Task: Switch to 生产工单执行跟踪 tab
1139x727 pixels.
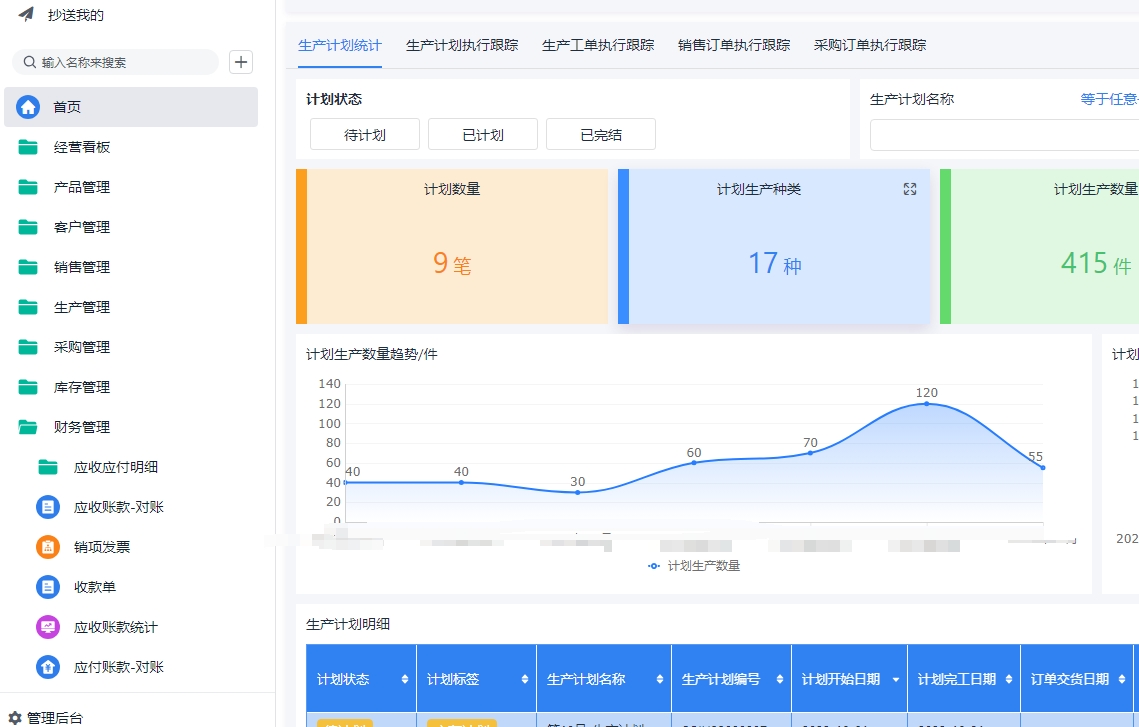Action: coord(598,45)
